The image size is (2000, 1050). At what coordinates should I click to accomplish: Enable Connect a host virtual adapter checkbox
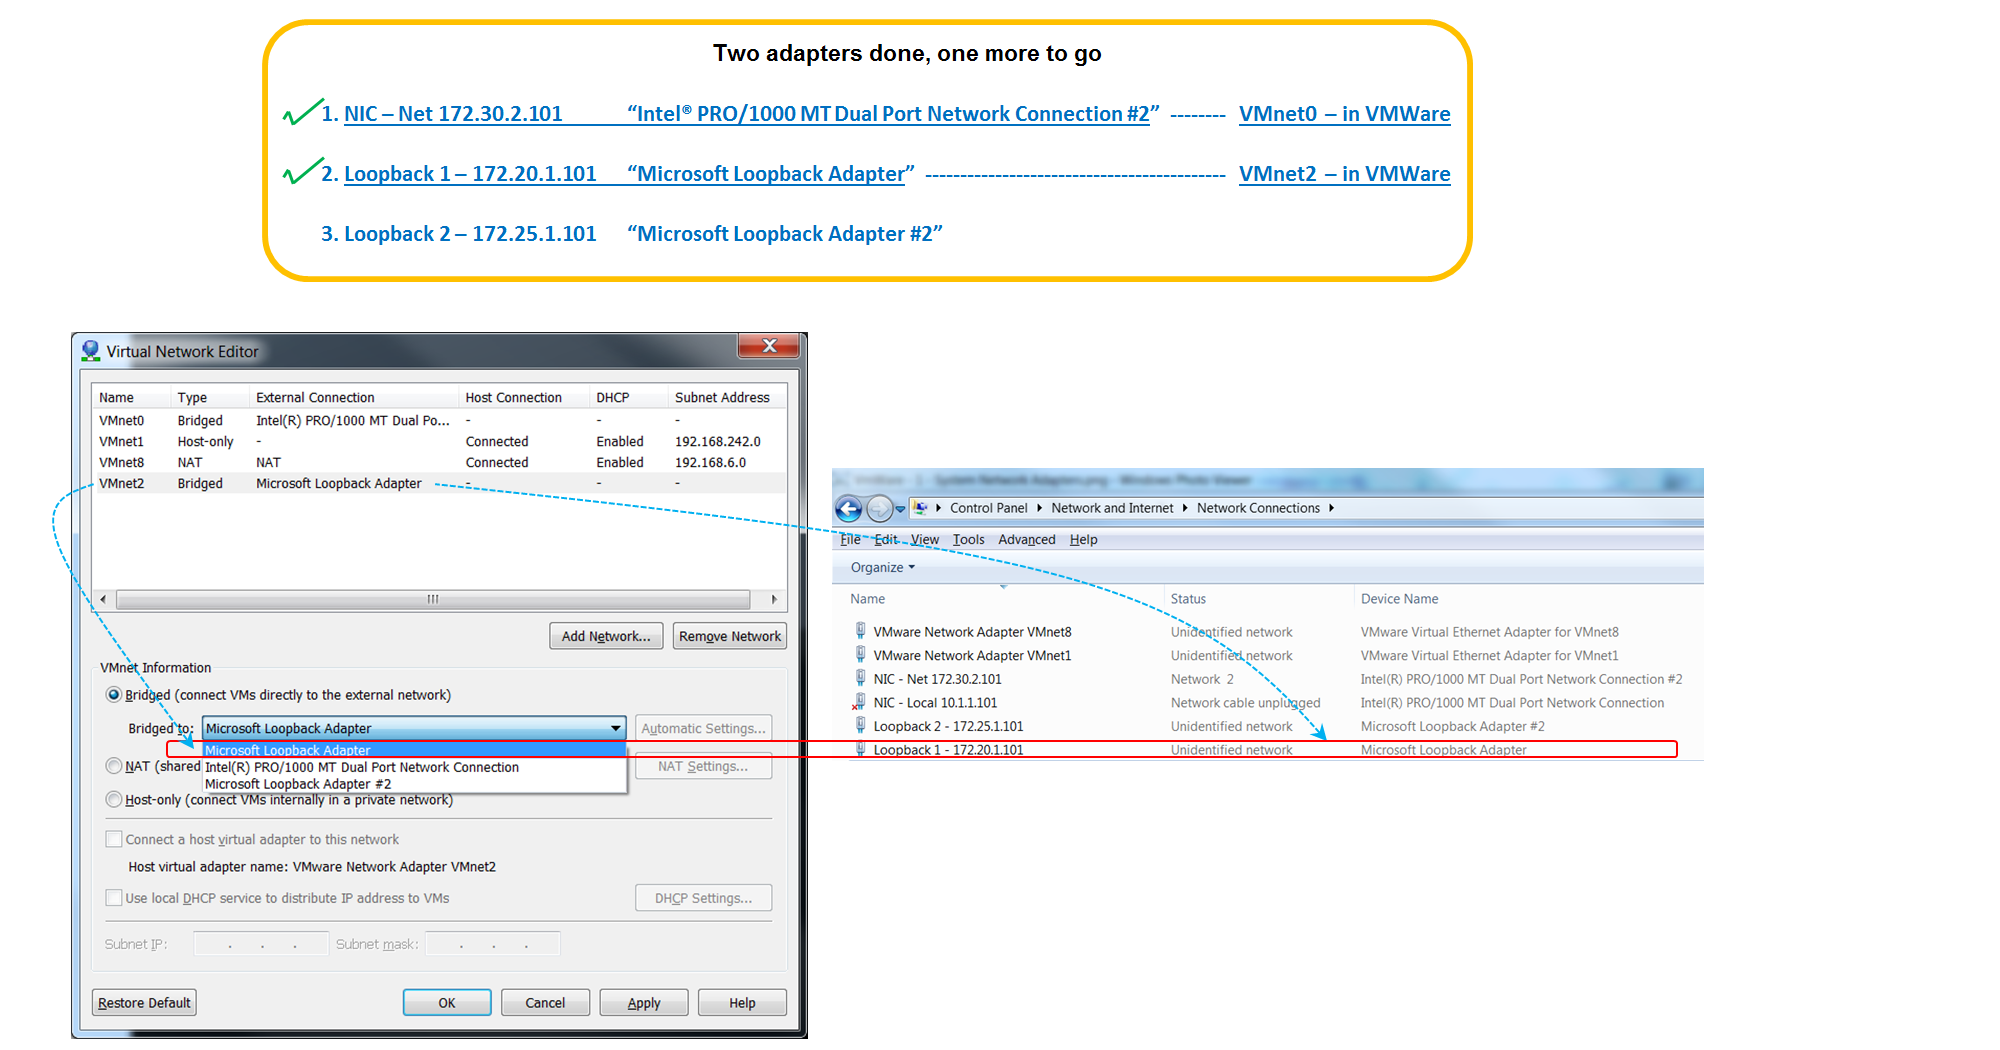(114, 839)
